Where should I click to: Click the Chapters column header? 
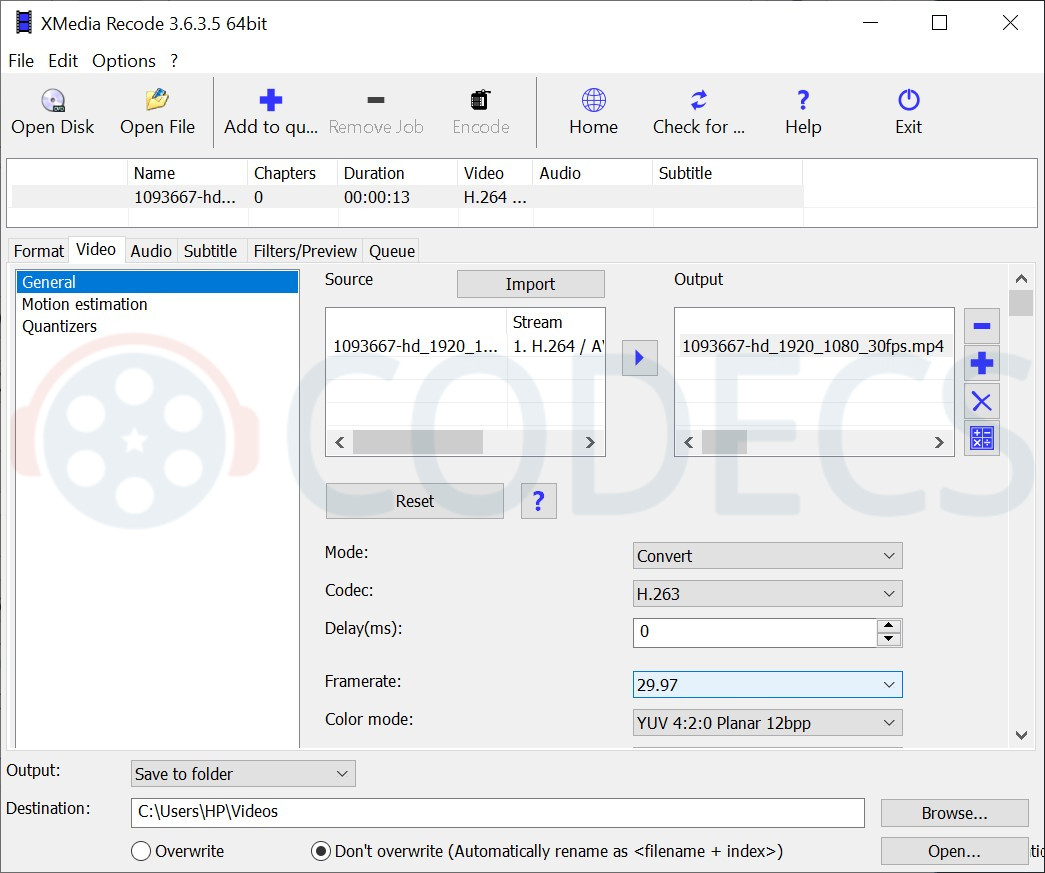pyautogui.click(x=293, y=173)
